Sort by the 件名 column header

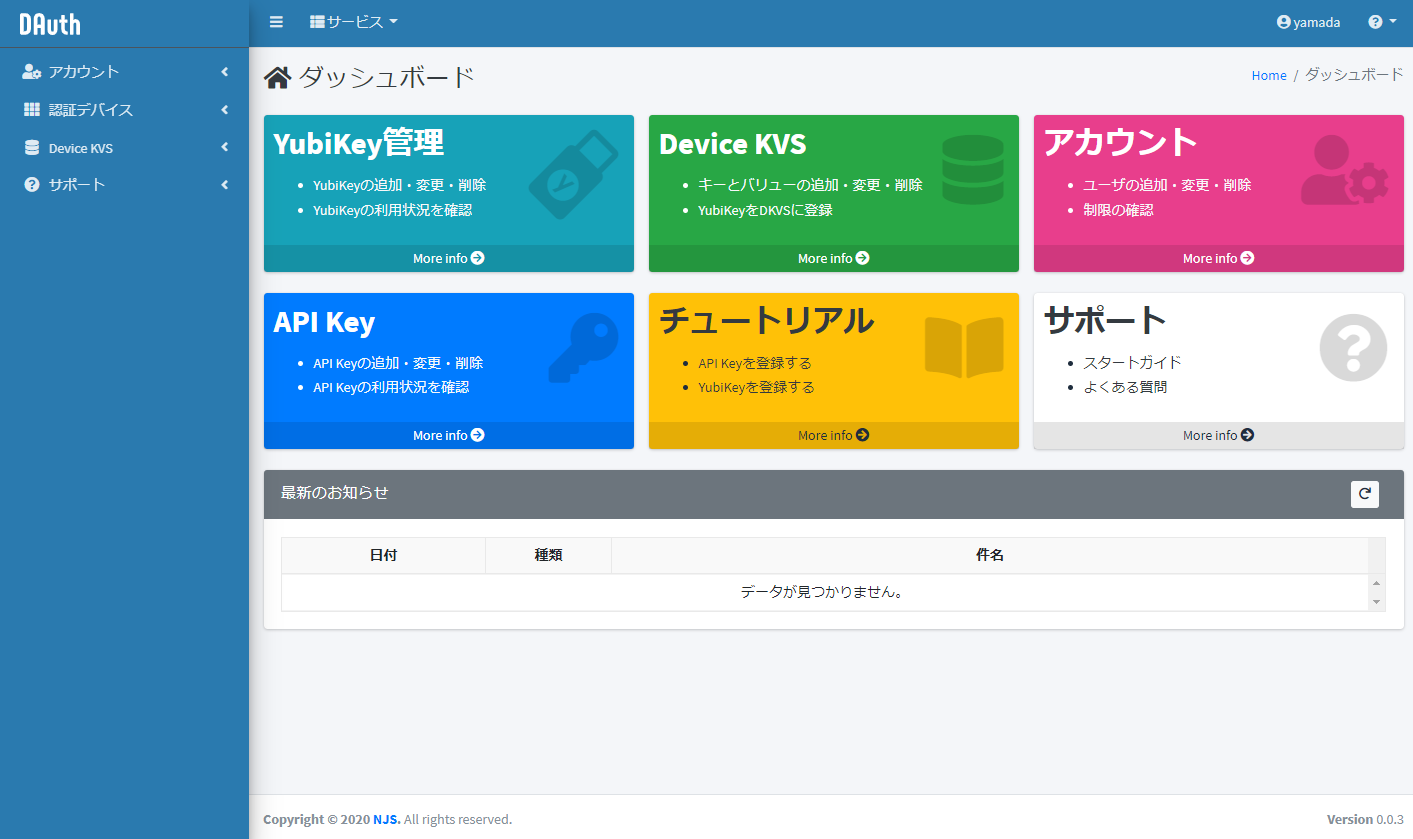click(x=990, y=555)
